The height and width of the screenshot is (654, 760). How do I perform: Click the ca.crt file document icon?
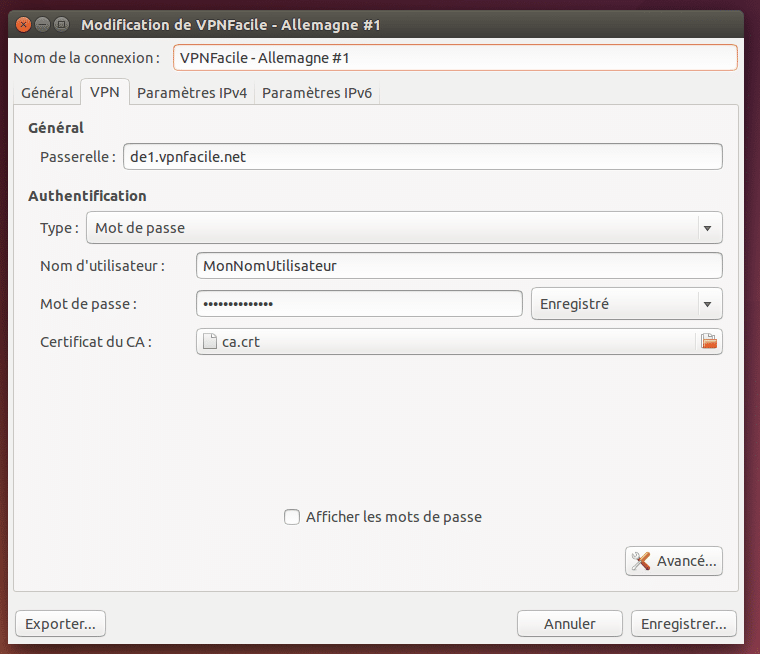[x=210, y=341]
